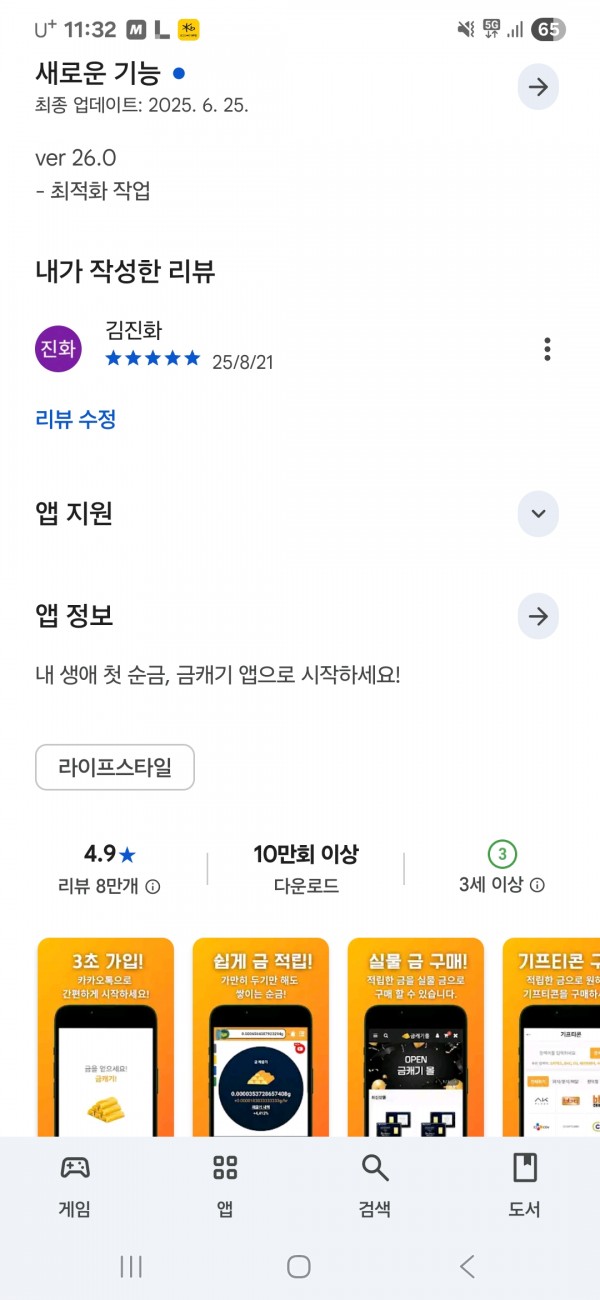
Task: Tap the info icon beside 리뷰 8만개
Action: pos(153,886)
